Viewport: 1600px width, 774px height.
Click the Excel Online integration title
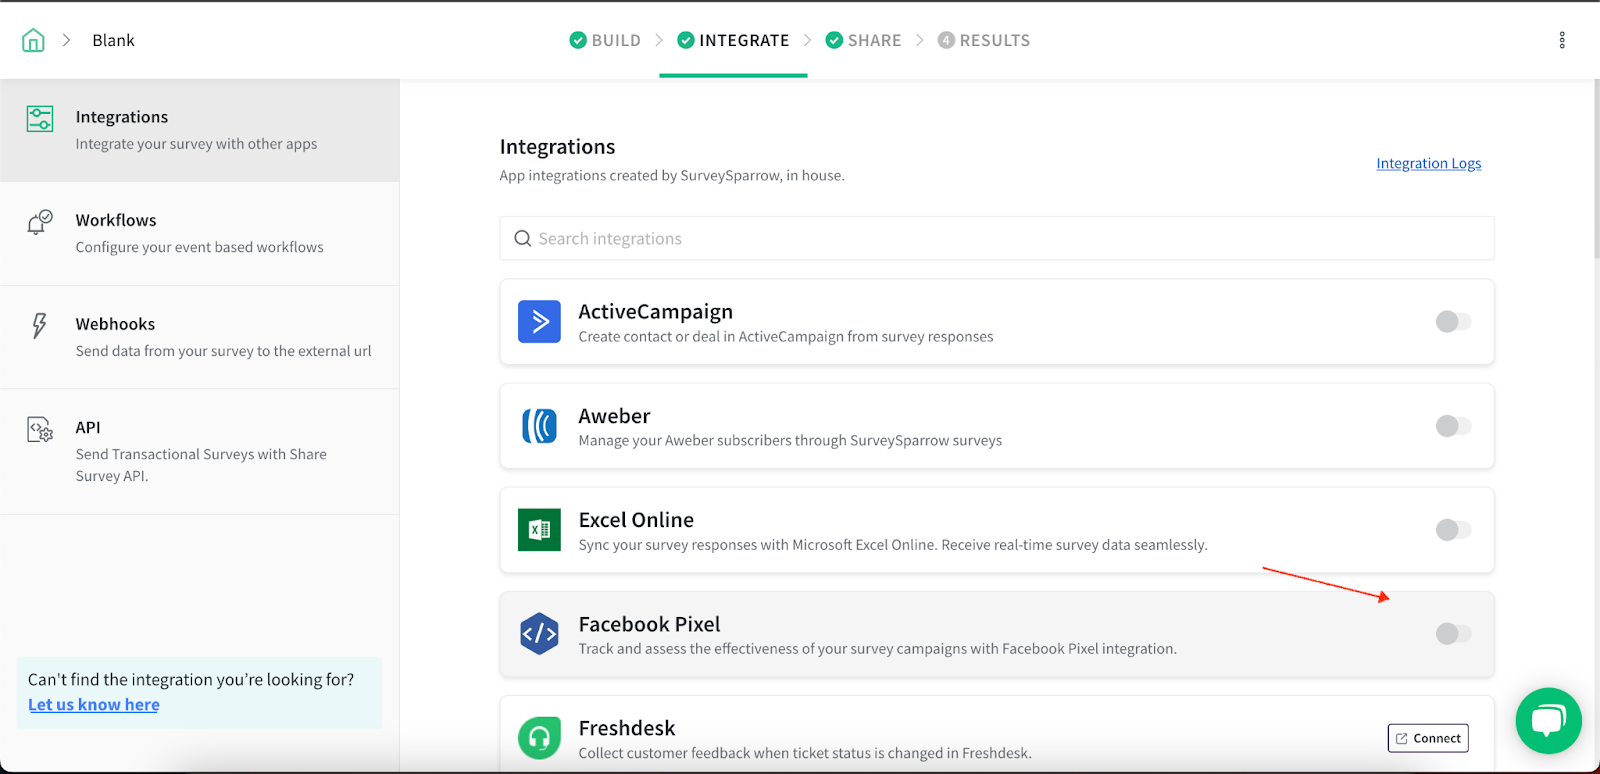636,520
